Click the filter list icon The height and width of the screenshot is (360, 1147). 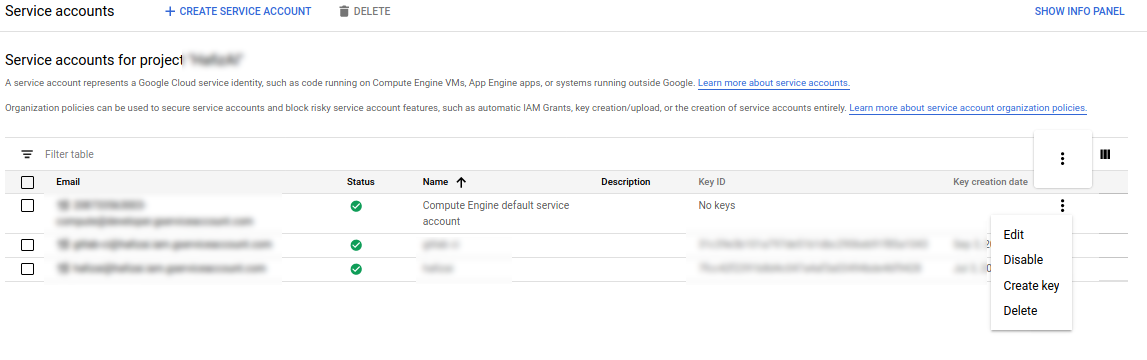click(x=27, y=154)
